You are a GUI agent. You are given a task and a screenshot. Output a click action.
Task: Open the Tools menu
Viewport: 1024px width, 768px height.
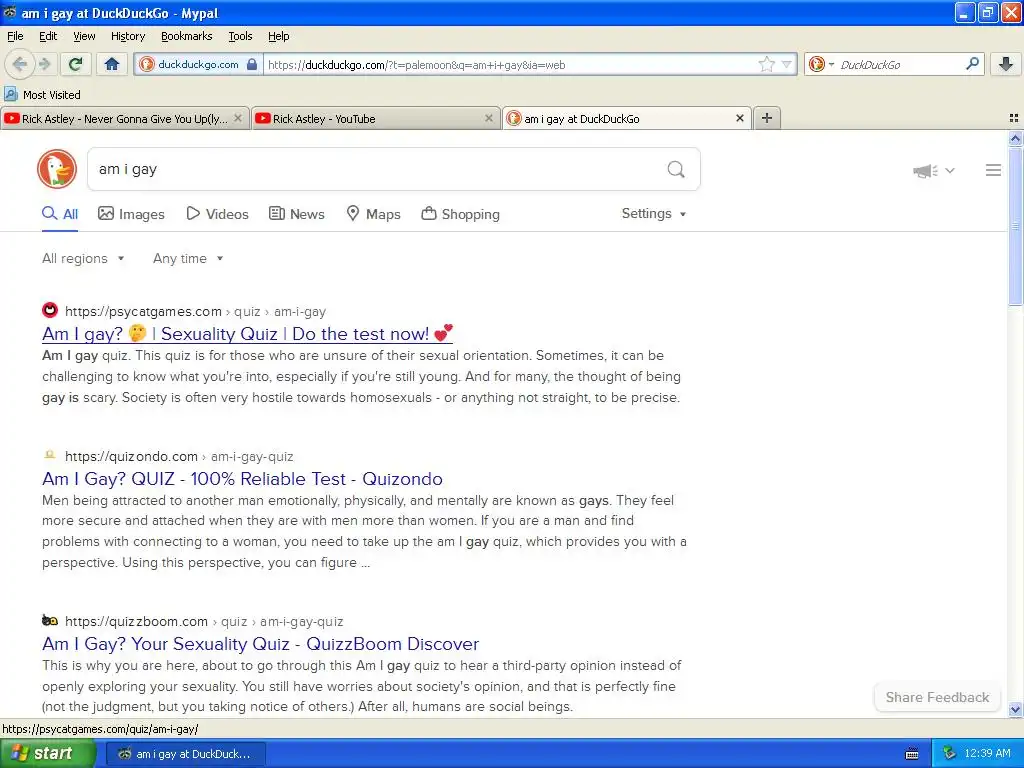point(240,36)
